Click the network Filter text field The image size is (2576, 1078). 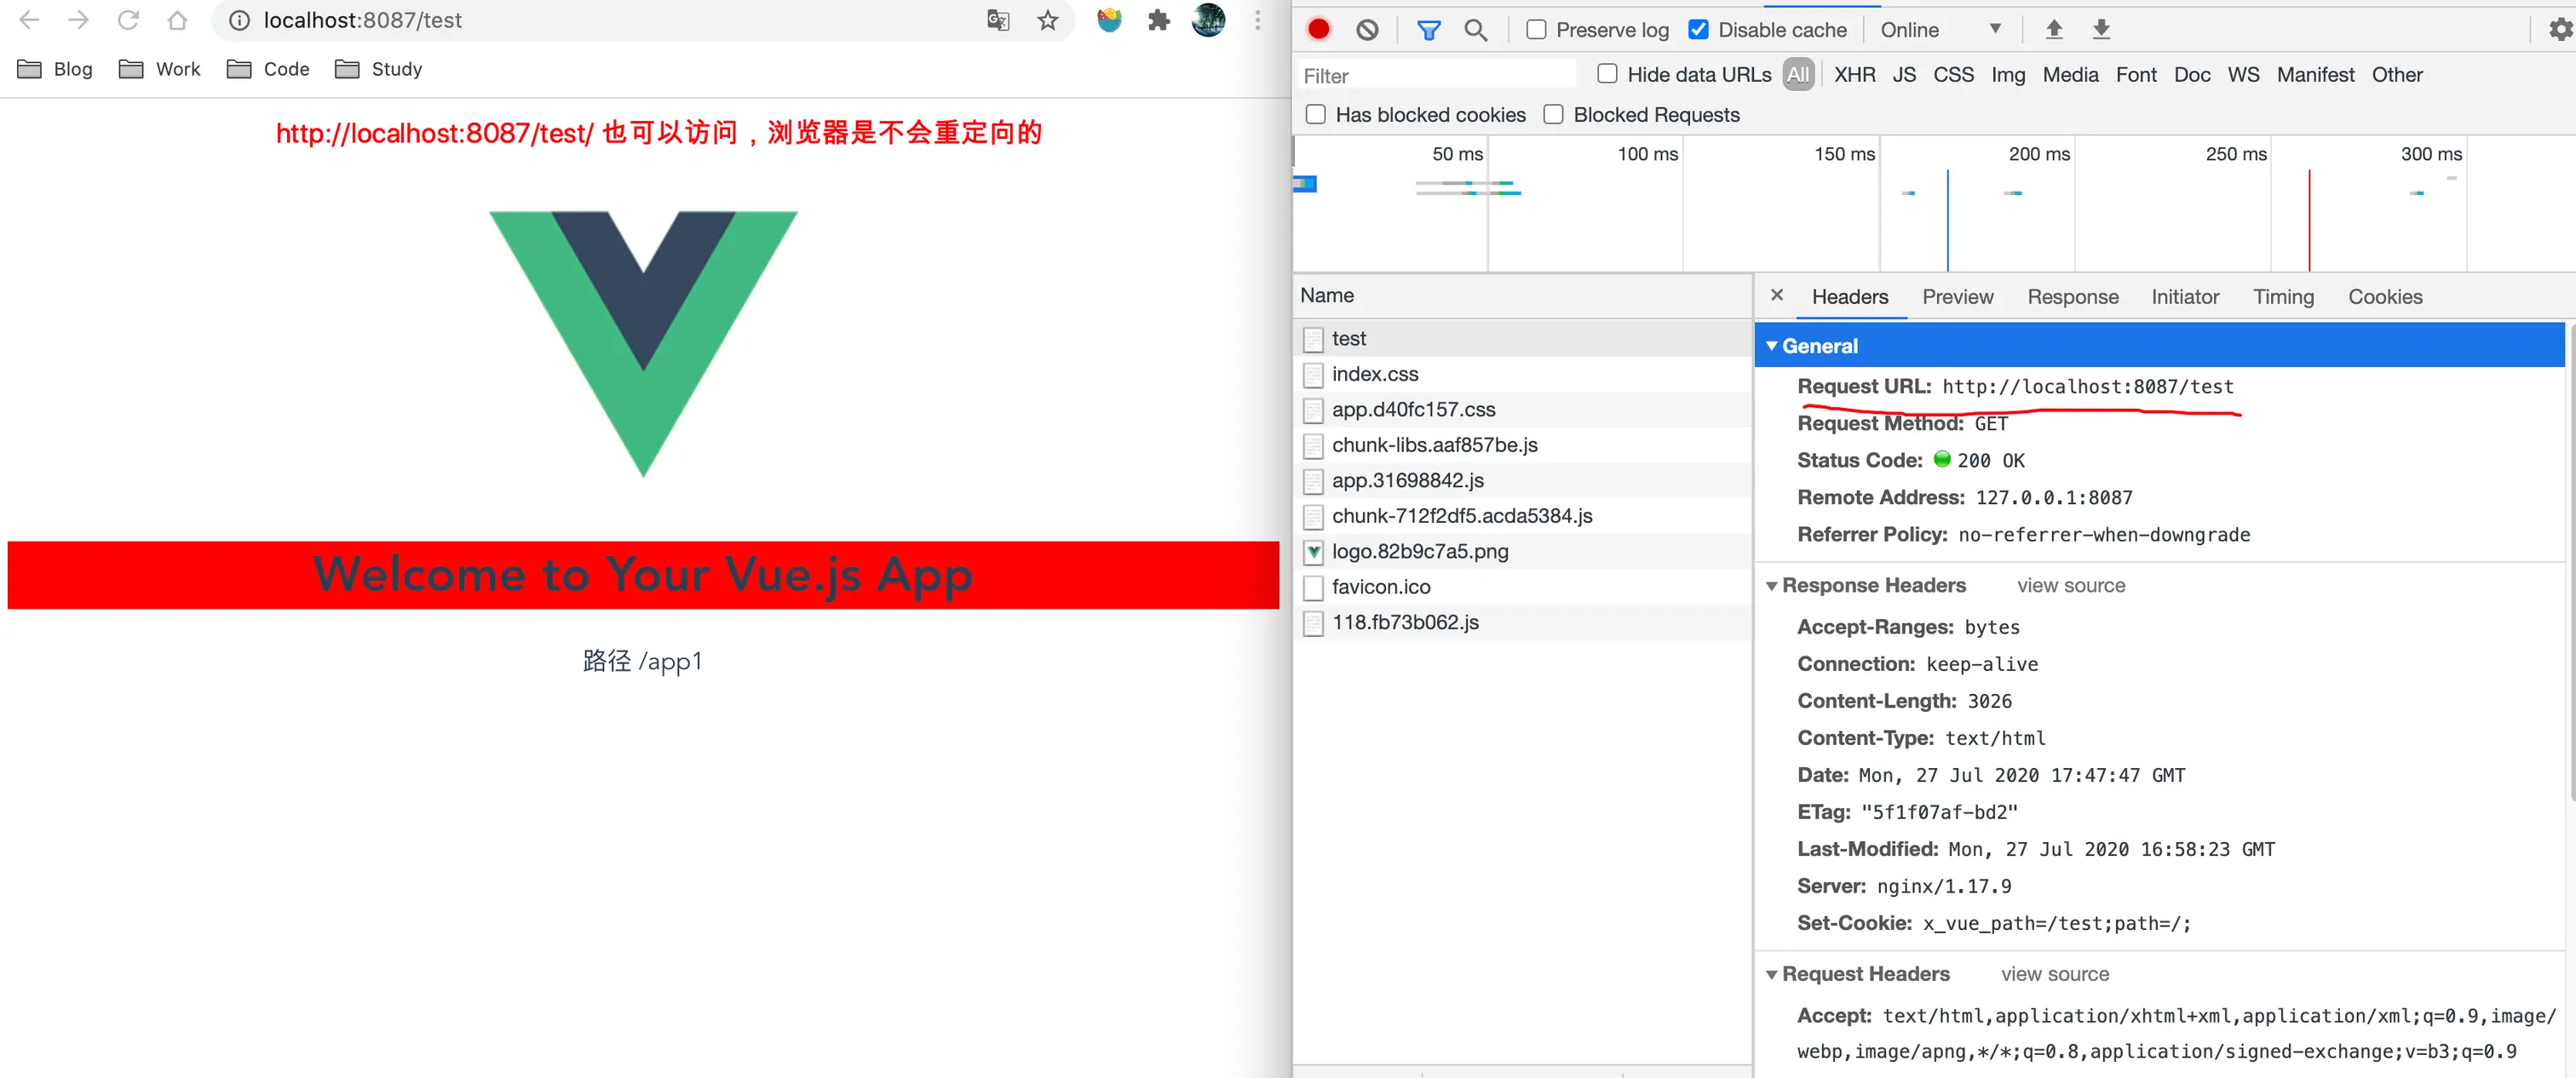point(1436,76)
